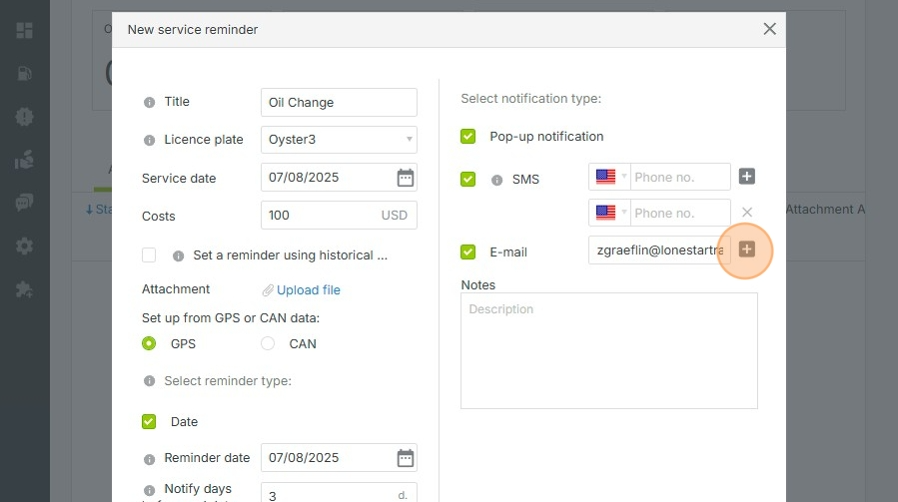This screenshot has width=898, height=502.
Task: Click the Upload file link
Action: click(x=308, y=290)
